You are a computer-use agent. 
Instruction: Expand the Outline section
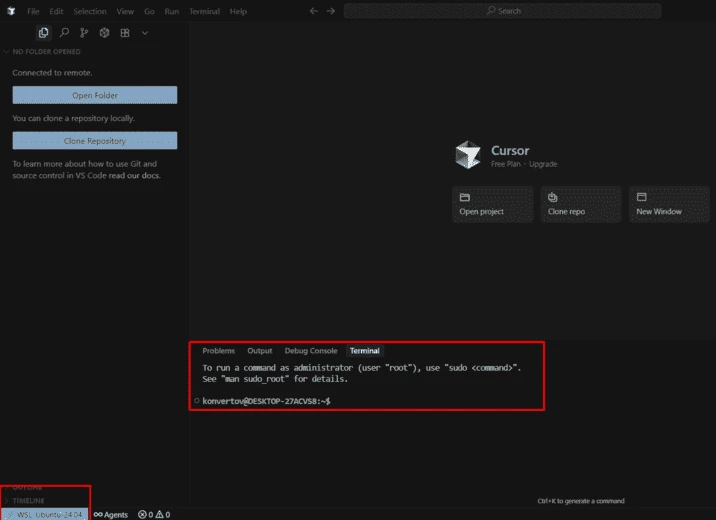(x=27, y=487)
